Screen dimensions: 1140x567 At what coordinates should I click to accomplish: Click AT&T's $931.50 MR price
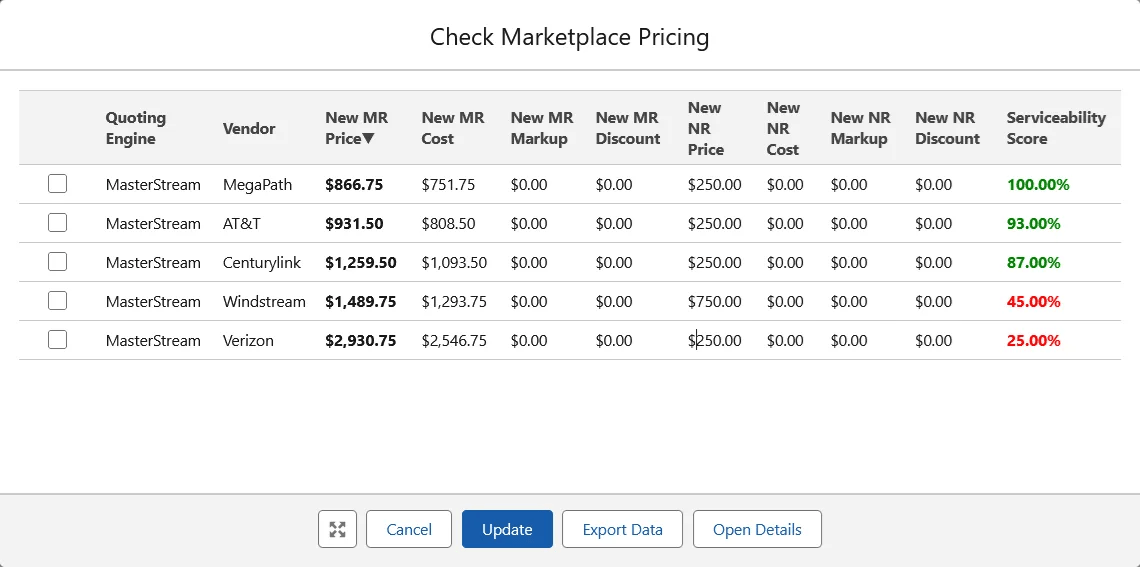point(354,223)
